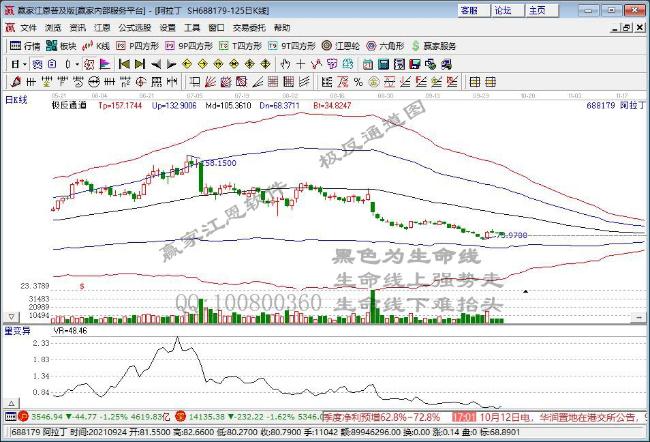Select the red pencil drawing tool
650x442 pixels.
(x=16, y=82)
